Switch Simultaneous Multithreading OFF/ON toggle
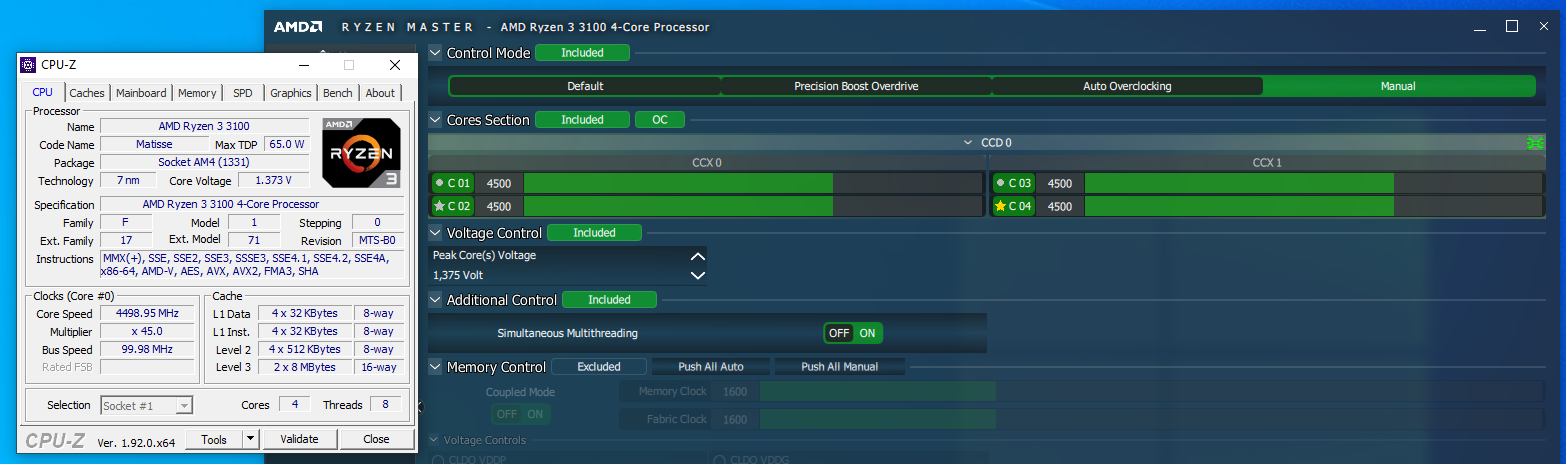Viewport: 1566px width, 464px height. coord(853,333)
